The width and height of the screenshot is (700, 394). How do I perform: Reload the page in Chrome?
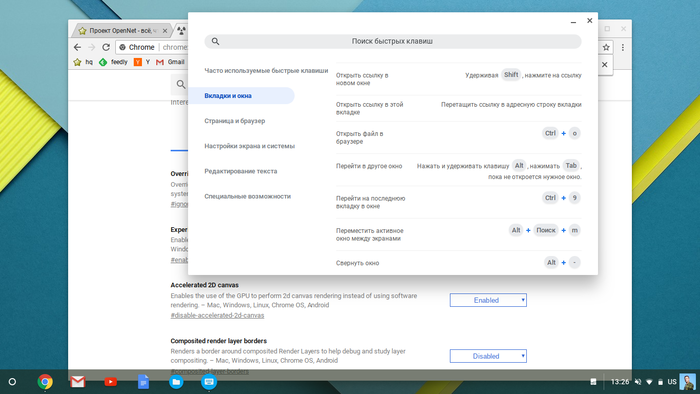(x=106, y=47)
